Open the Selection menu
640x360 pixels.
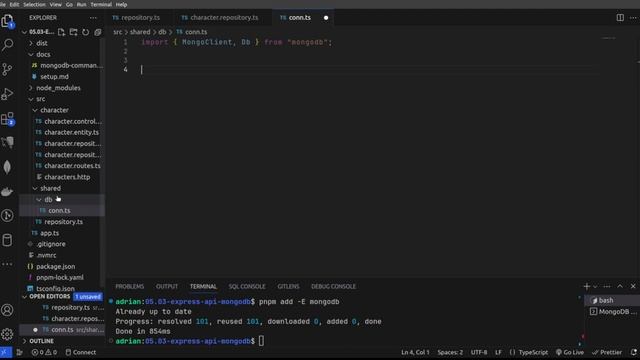tap(34, 4)
